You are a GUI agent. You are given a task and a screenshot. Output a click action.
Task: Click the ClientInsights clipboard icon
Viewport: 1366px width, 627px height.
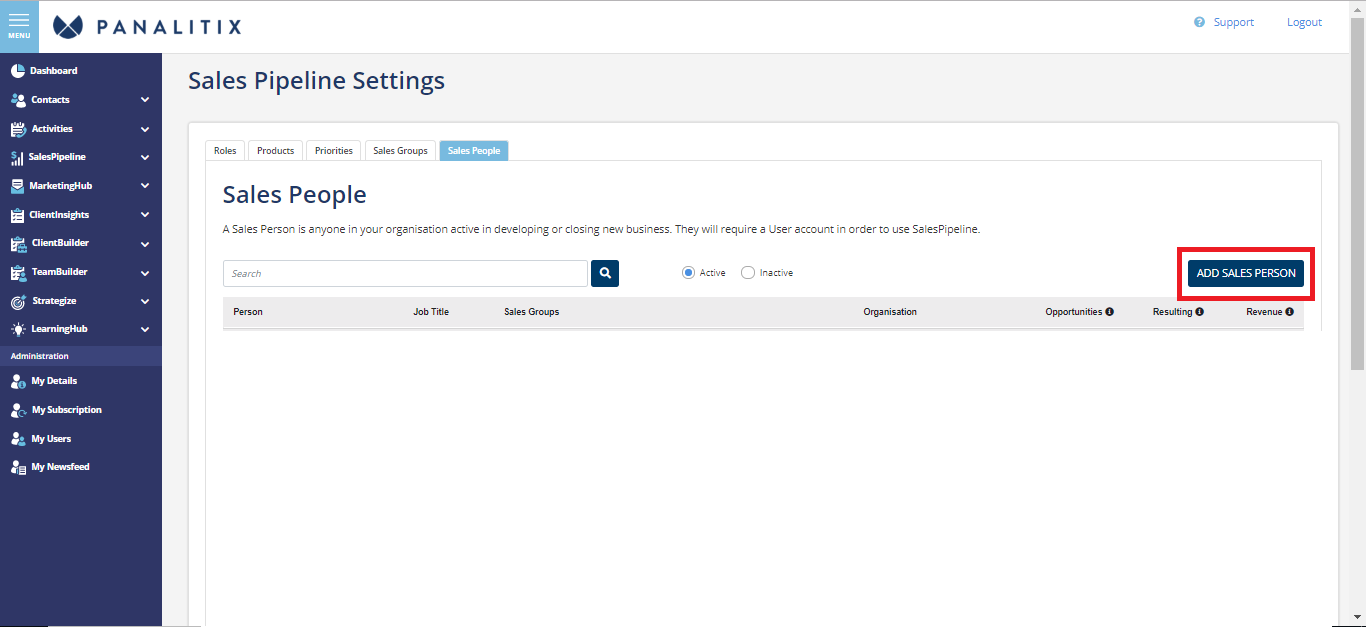point(18,215)
